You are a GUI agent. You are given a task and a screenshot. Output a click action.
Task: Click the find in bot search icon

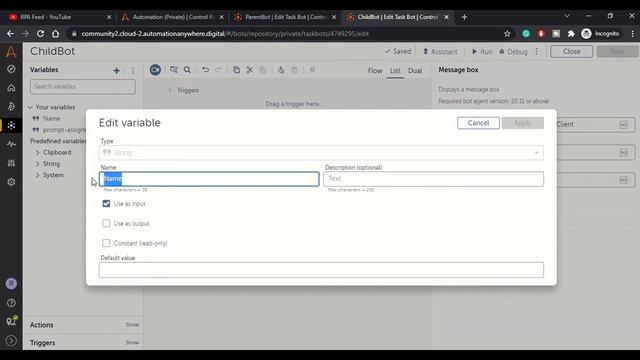[x=187, y=70]
